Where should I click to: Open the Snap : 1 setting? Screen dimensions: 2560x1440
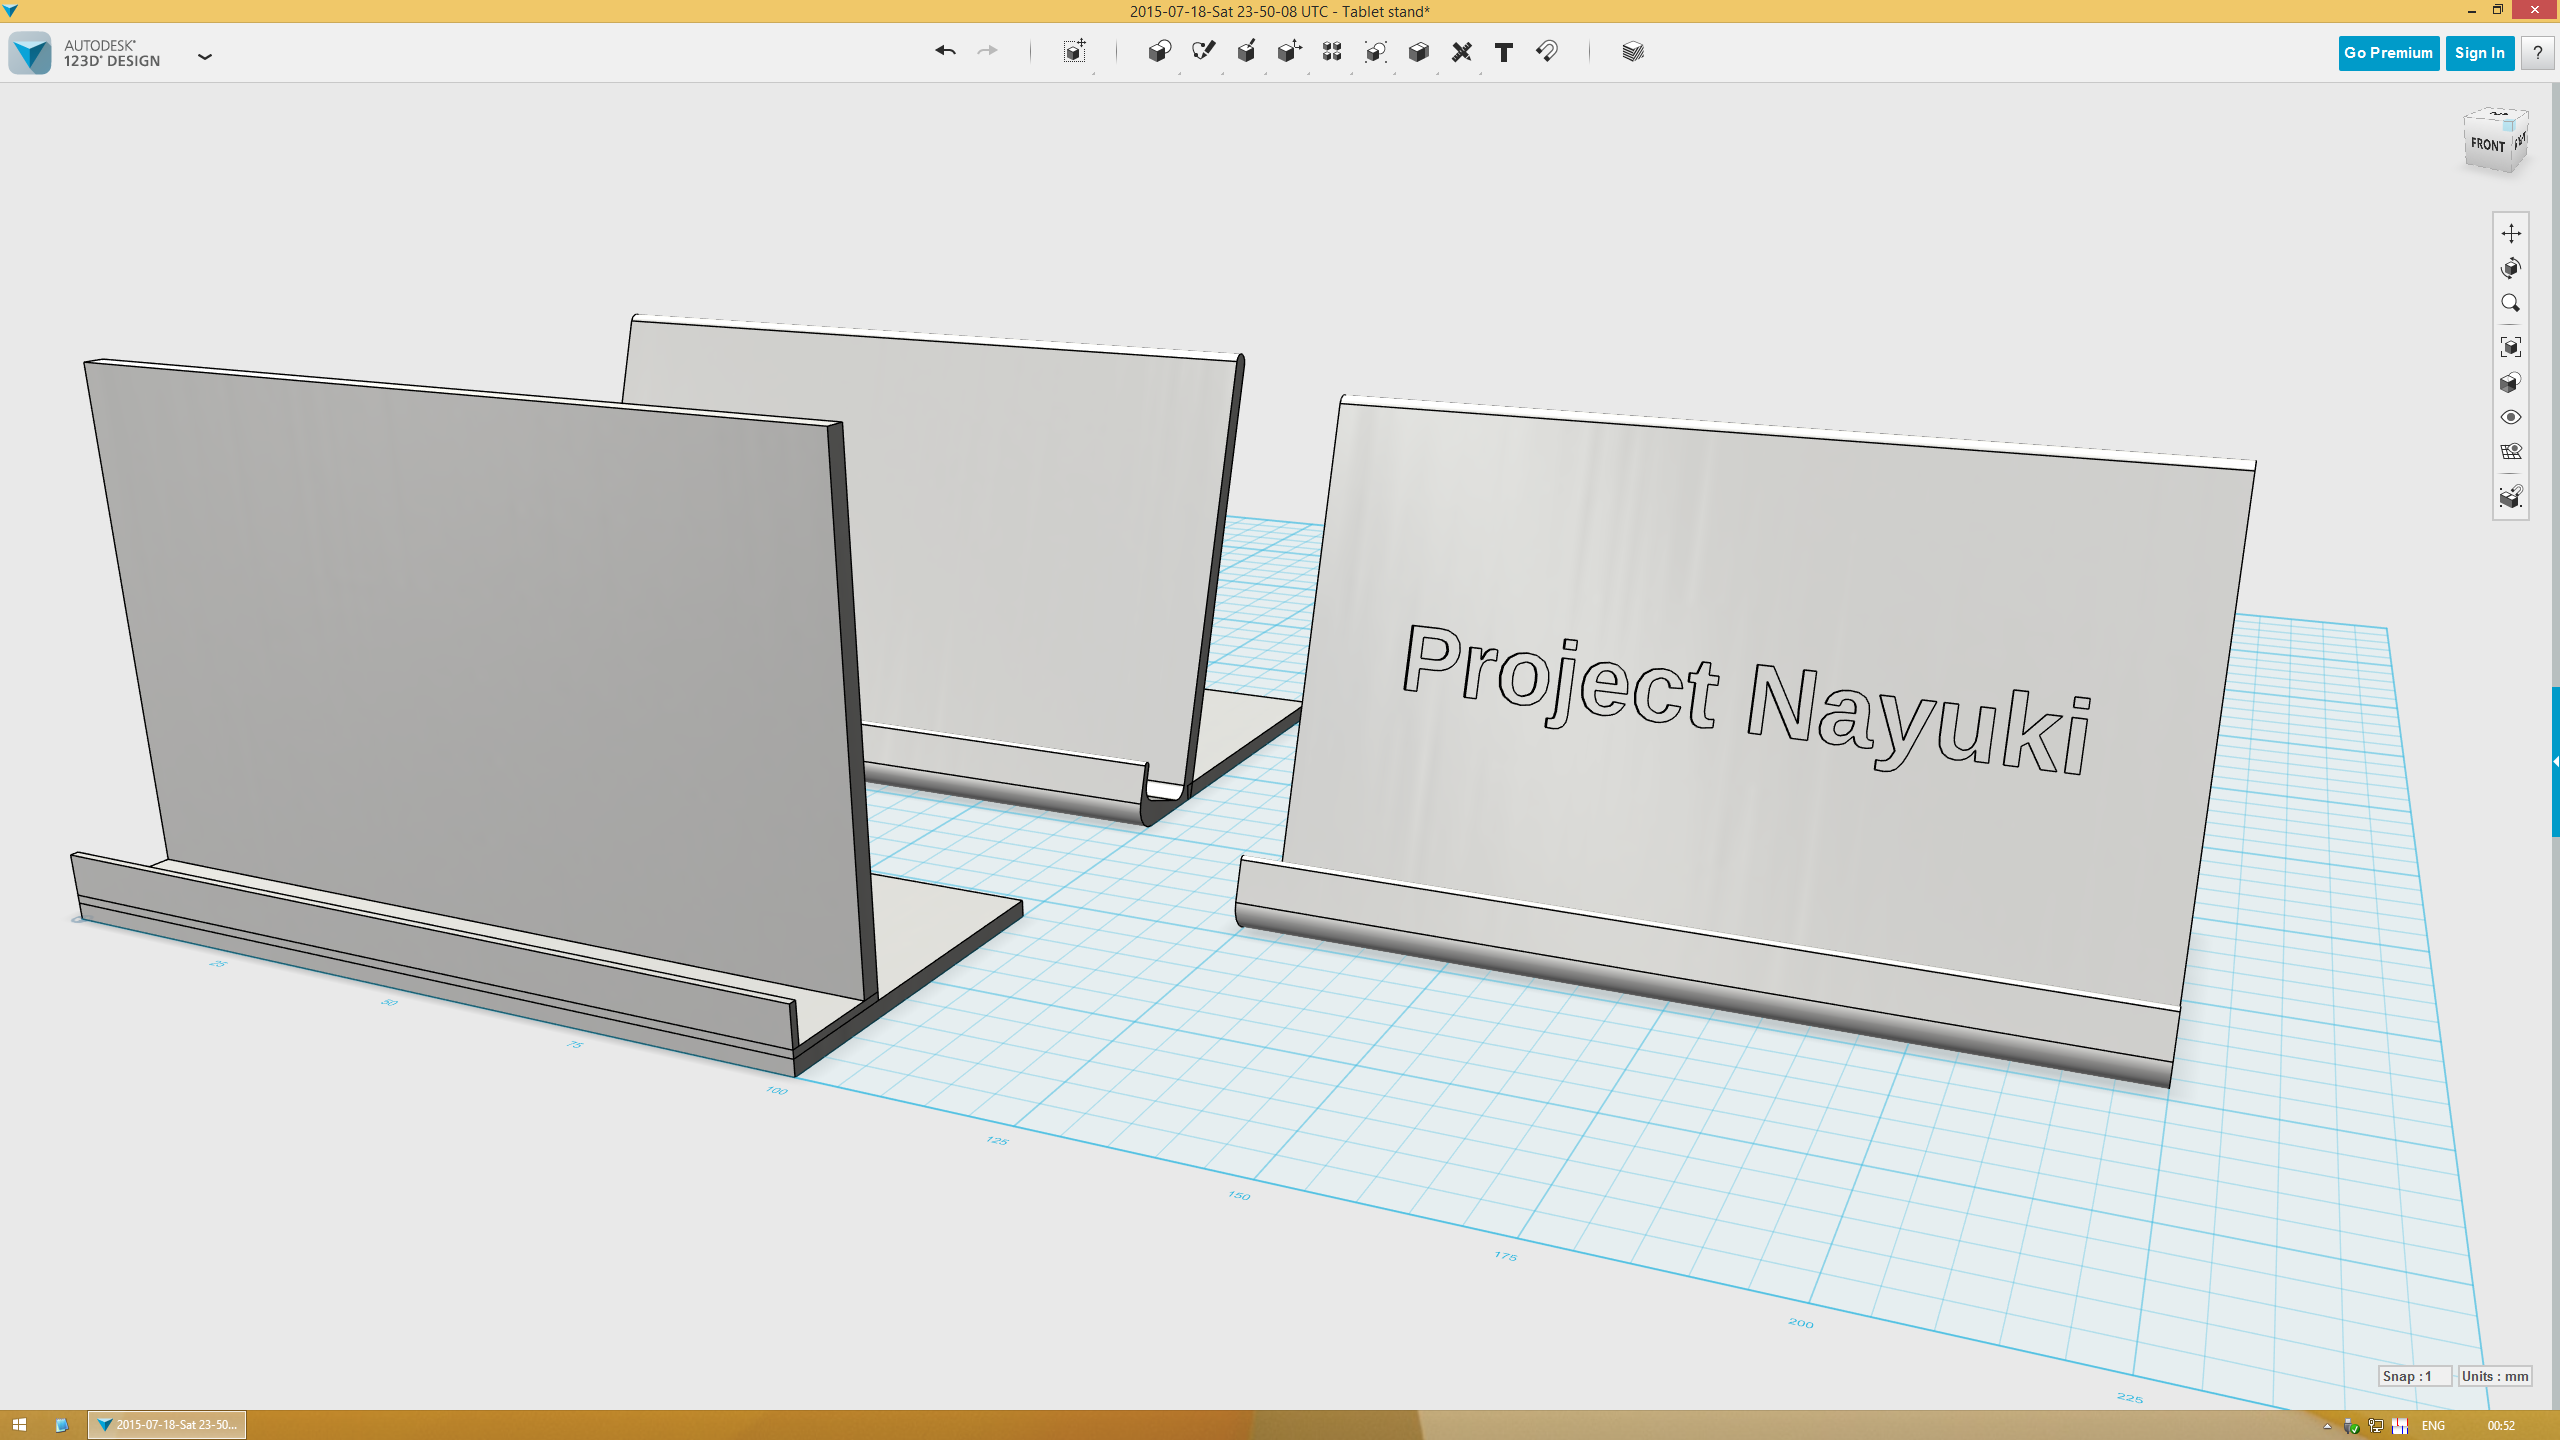click(2414, 1376)
